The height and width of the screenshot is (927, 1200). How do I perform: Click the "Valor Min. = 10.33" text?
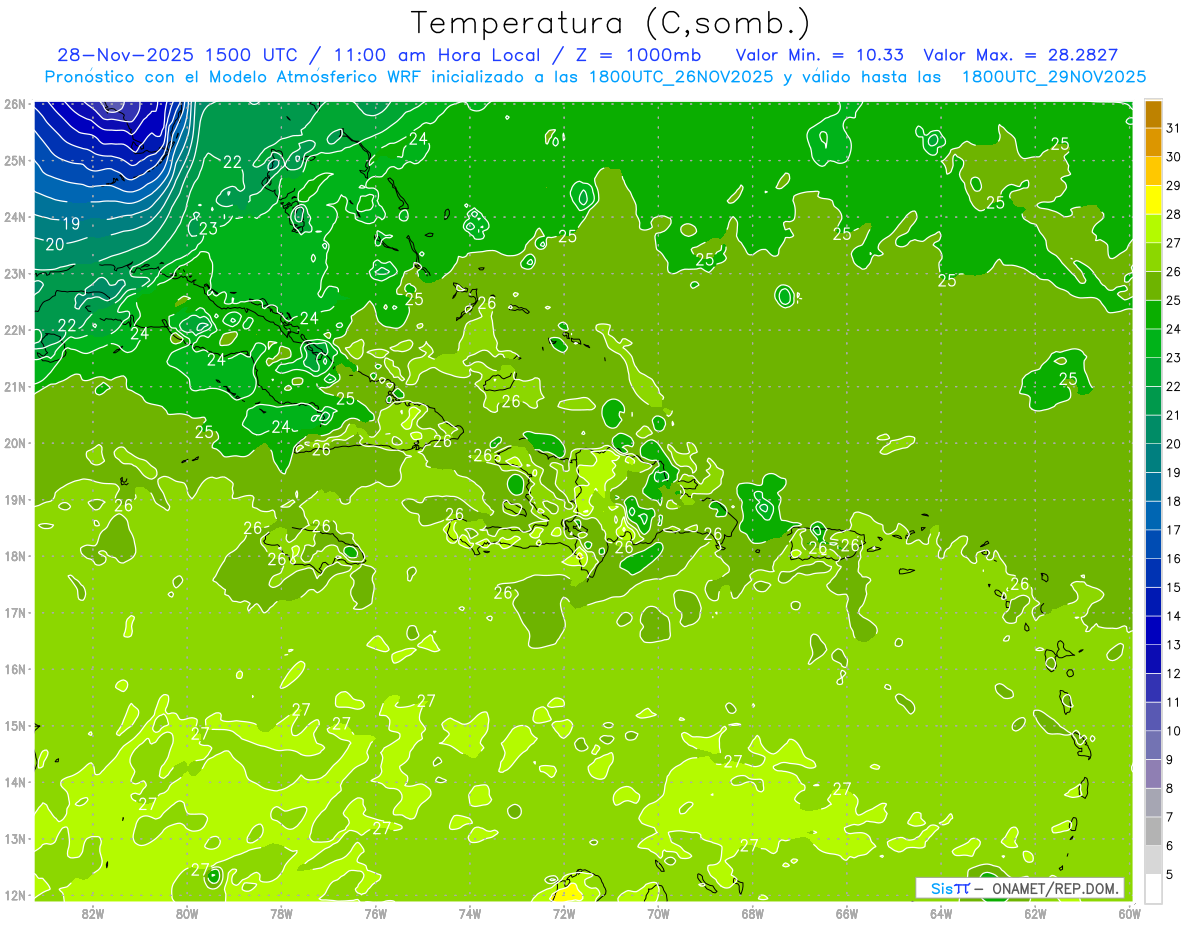[x=819, y=55]
